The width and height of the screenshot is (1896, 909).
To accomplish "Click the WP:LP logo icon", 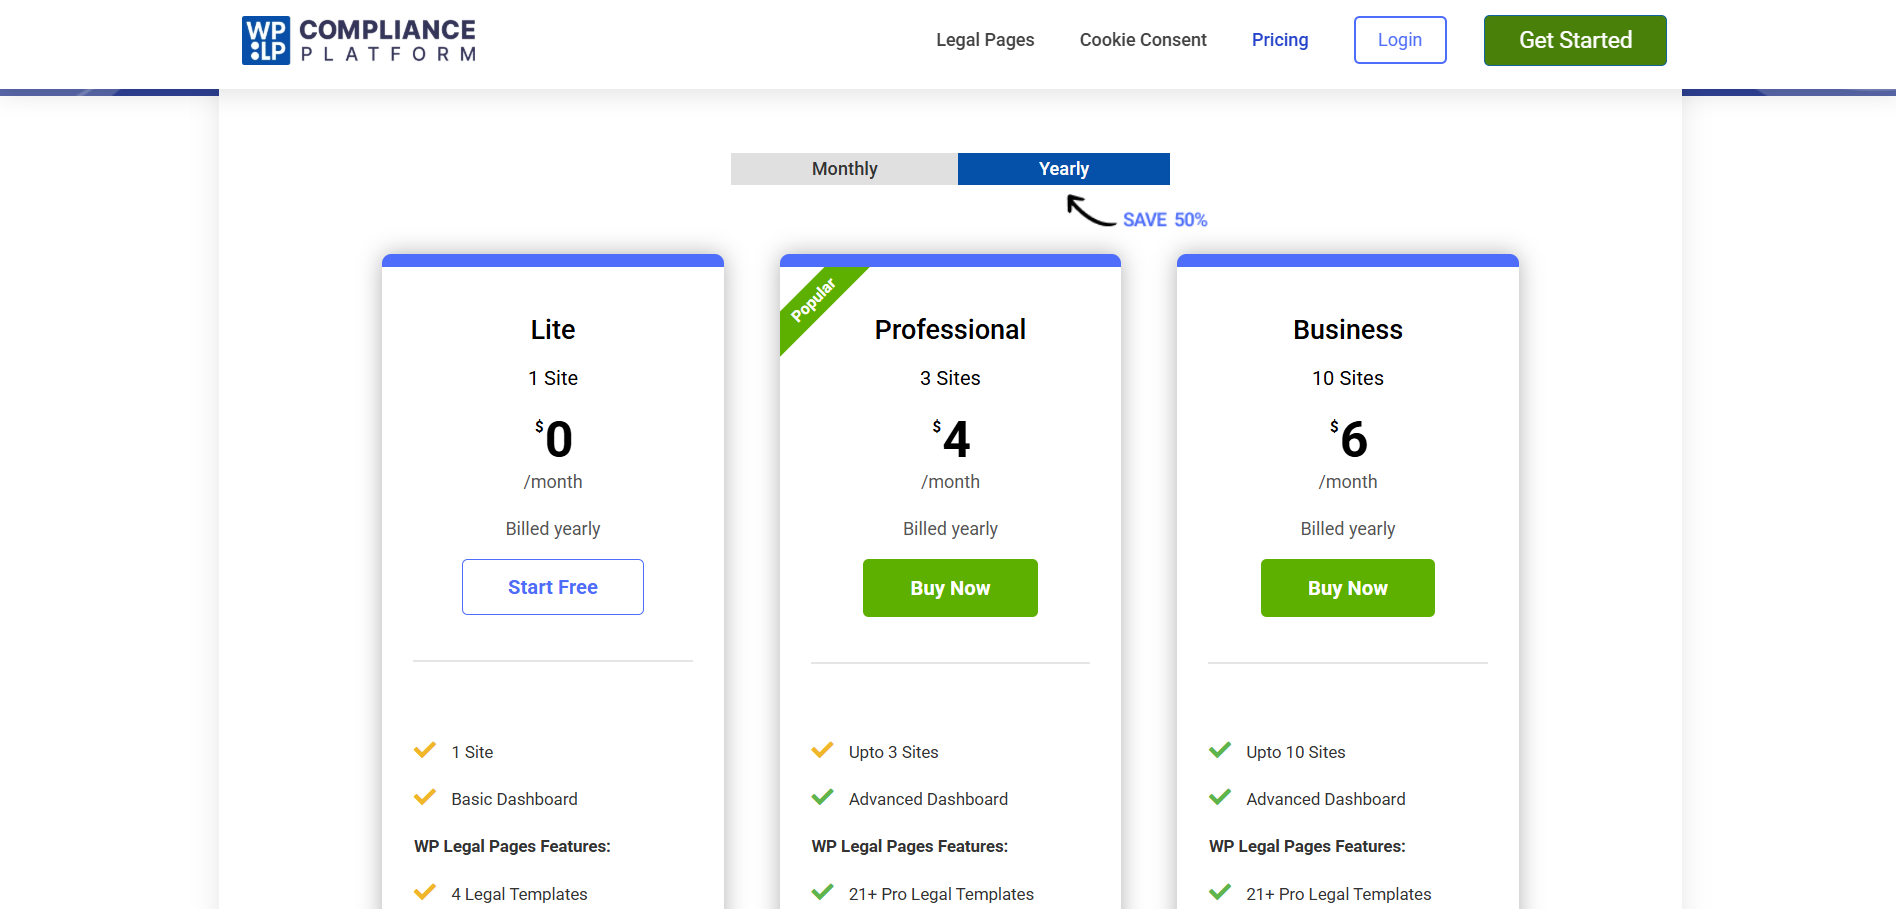I will coord(264,40).
